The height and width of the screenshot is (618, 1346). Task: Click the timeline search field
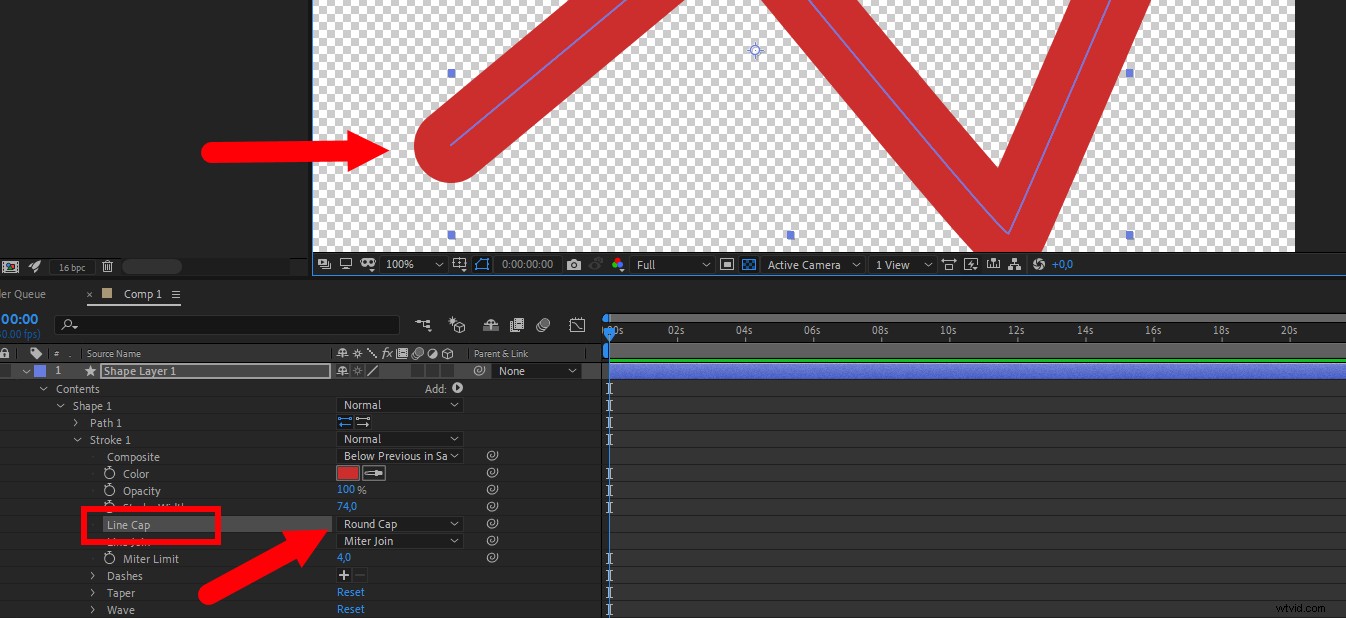tap(228, 324)
